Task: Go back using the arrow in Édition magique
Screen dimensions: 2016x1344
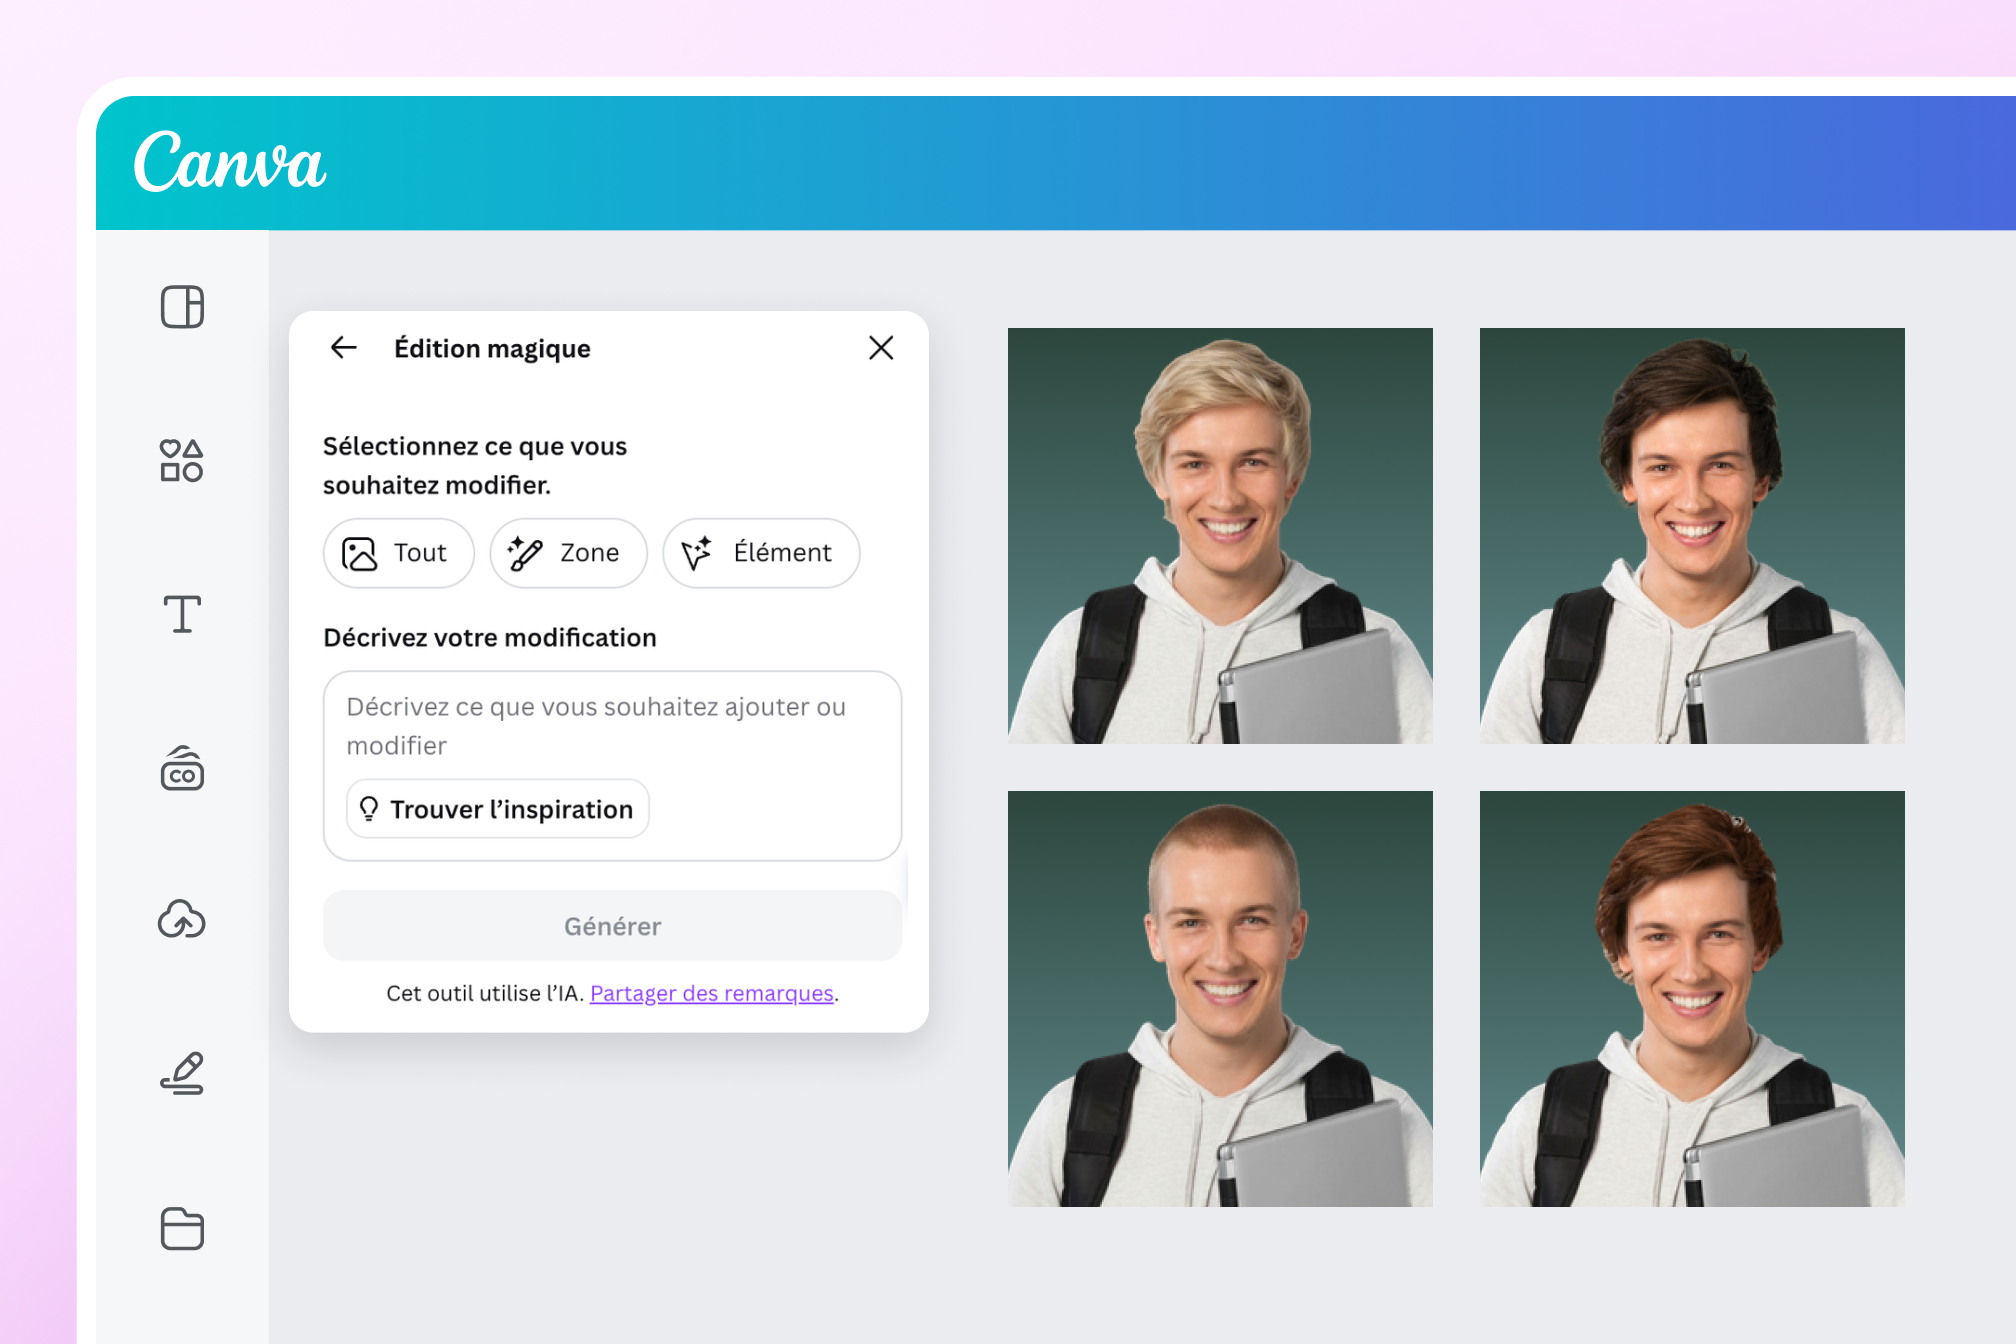Action: [344, 348]
